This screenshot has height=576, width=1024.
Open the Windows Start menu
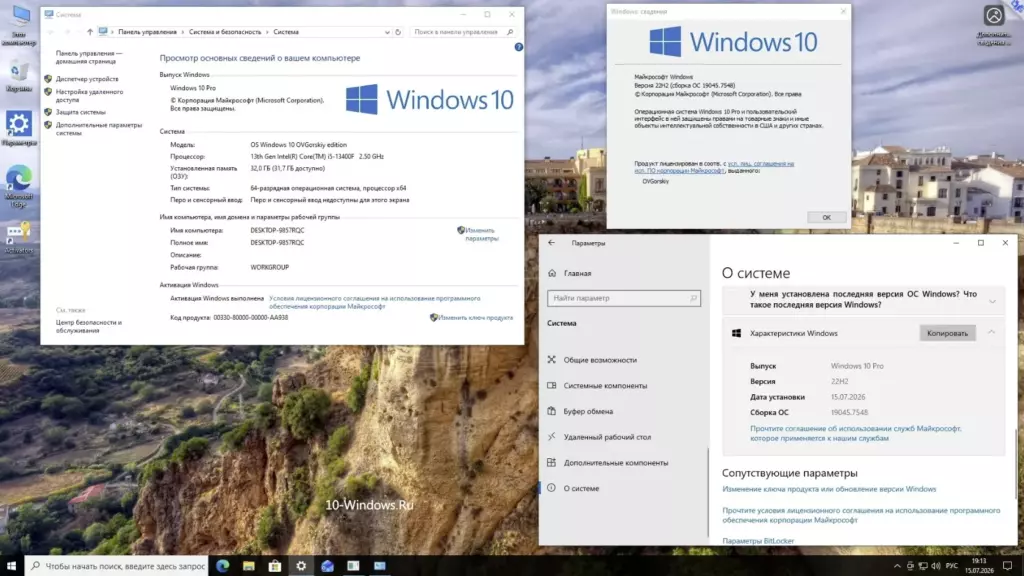click(x=11, y=566)
